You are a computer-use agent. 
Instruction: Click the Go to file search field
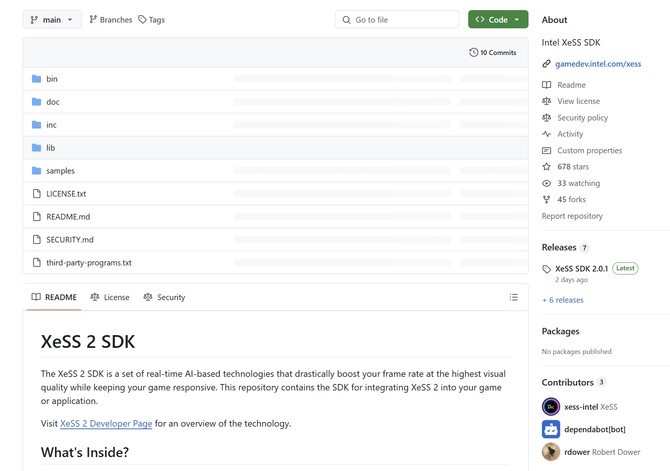click(x=397, y=20)
